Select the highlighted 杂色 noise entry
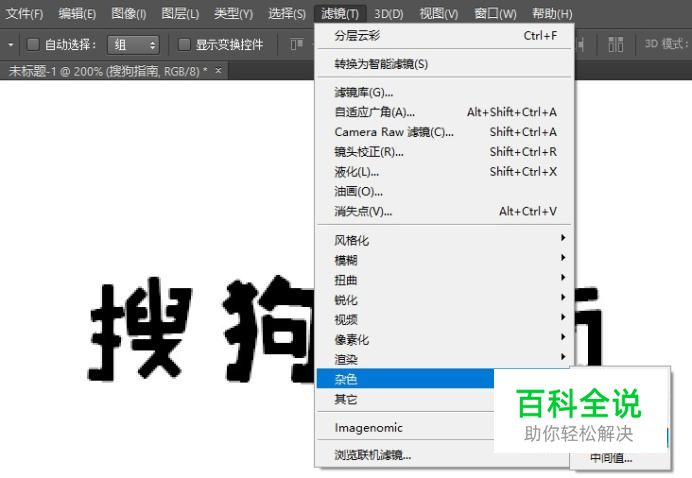The width and height of the screenshot is (692, 478). point(405,379)
